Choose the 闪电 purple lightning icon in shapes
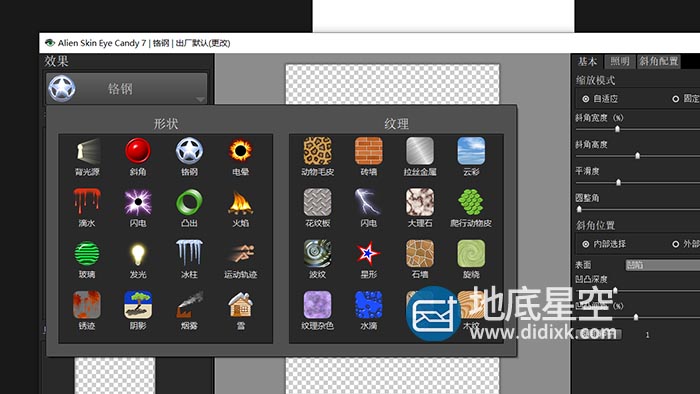This screenshot has height=394, width=700. pyautogui.click(x=138, y=203)
